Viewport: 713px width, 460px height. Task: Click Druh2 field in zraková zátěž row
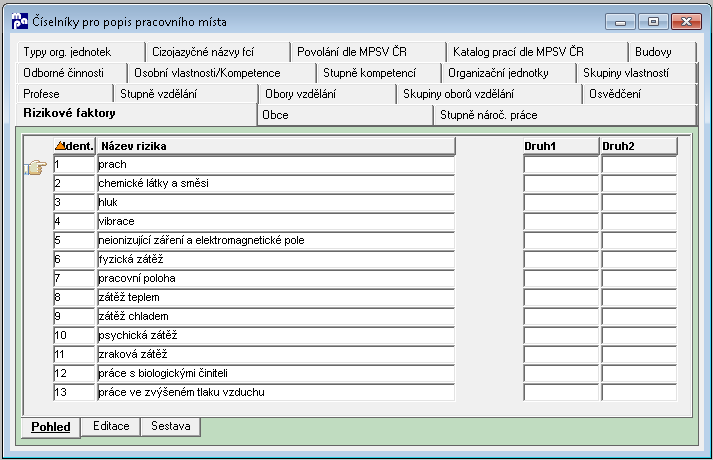click(639, 354)
